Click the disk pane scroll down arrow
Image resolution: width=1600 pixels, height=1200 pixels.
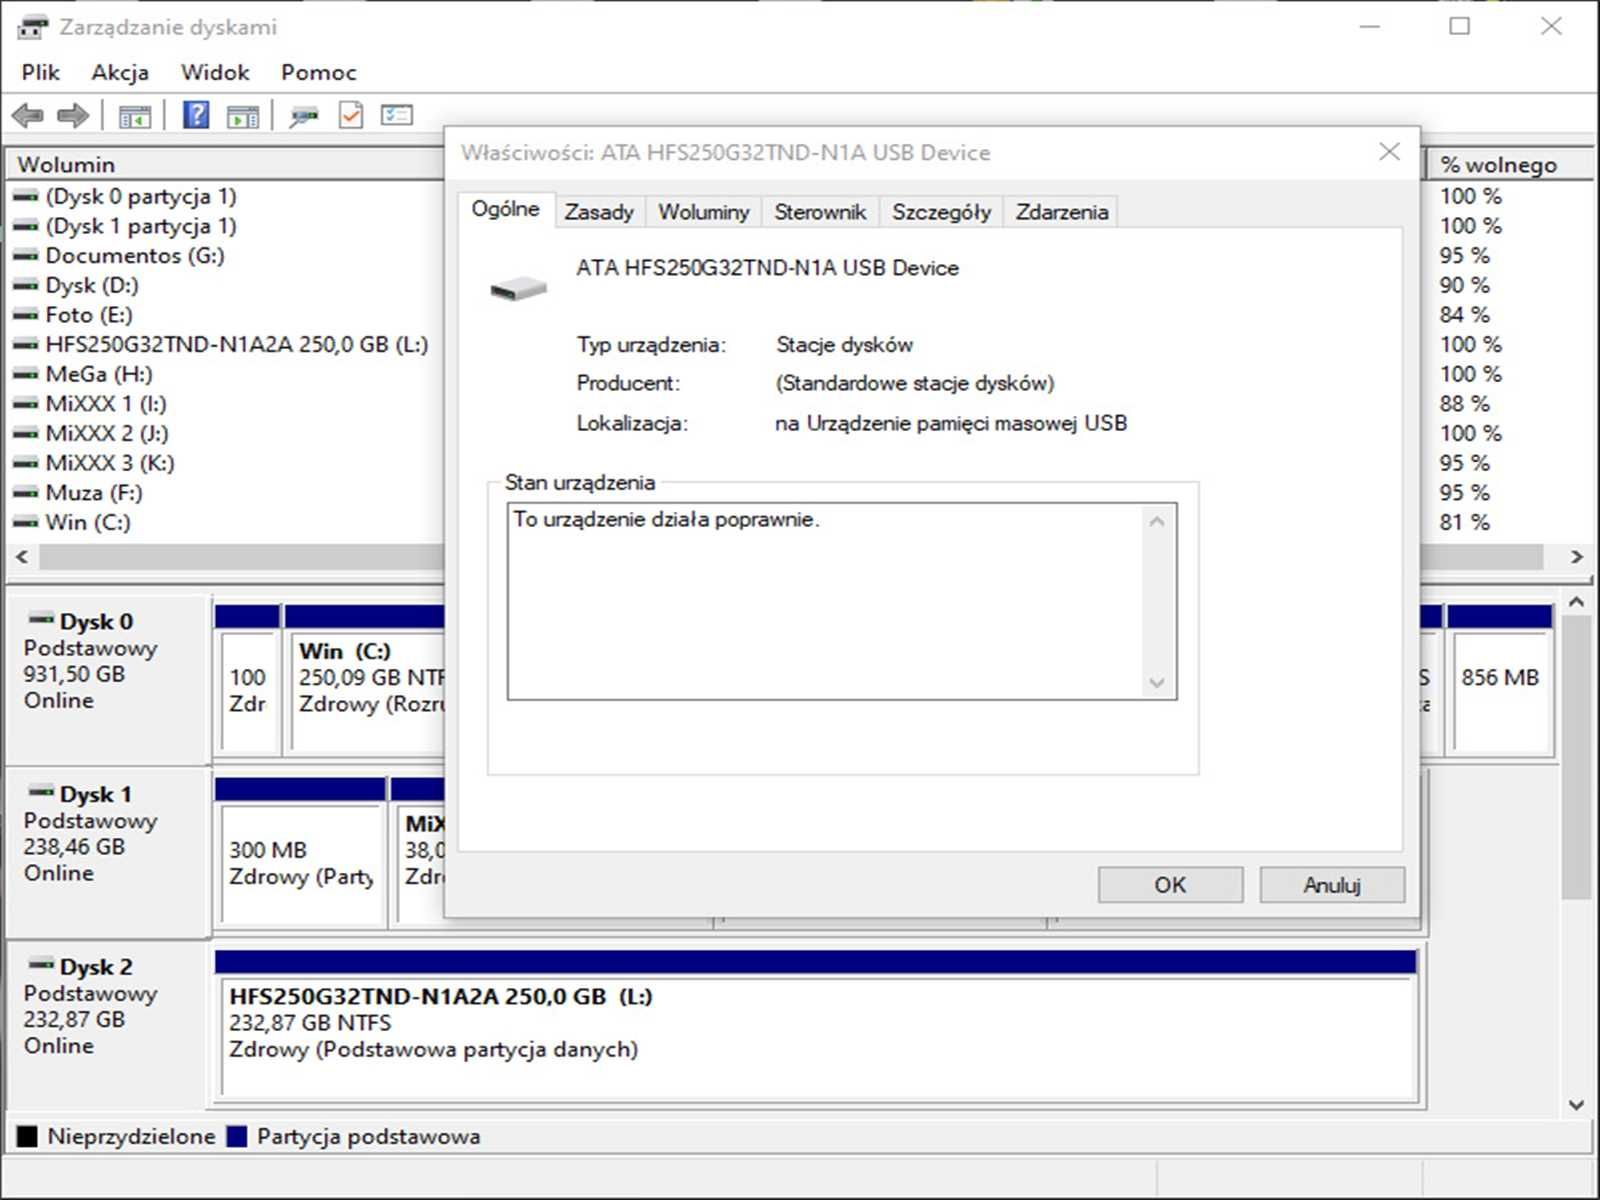tap(1576, 1105)
